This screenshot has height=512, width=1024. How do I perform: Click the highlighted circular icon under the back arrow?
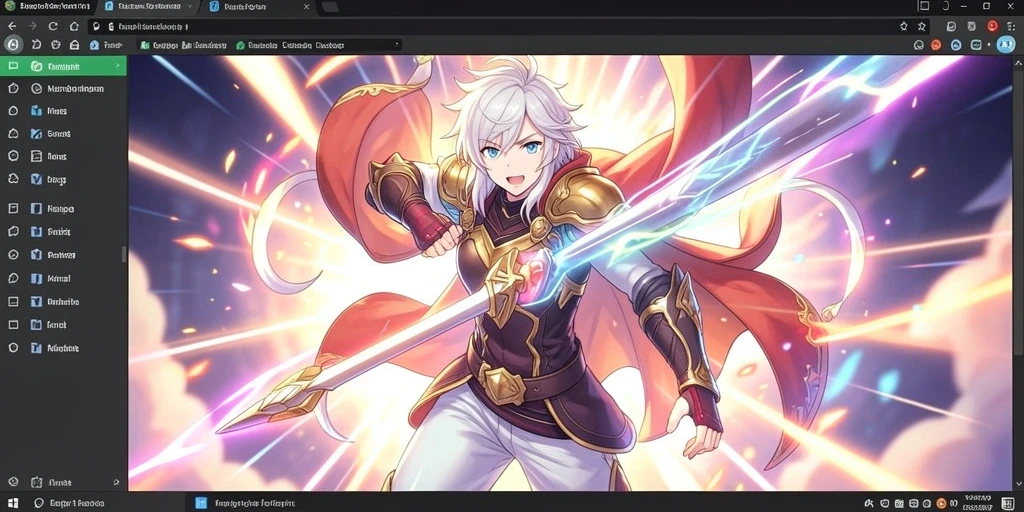tap(13, 44)
